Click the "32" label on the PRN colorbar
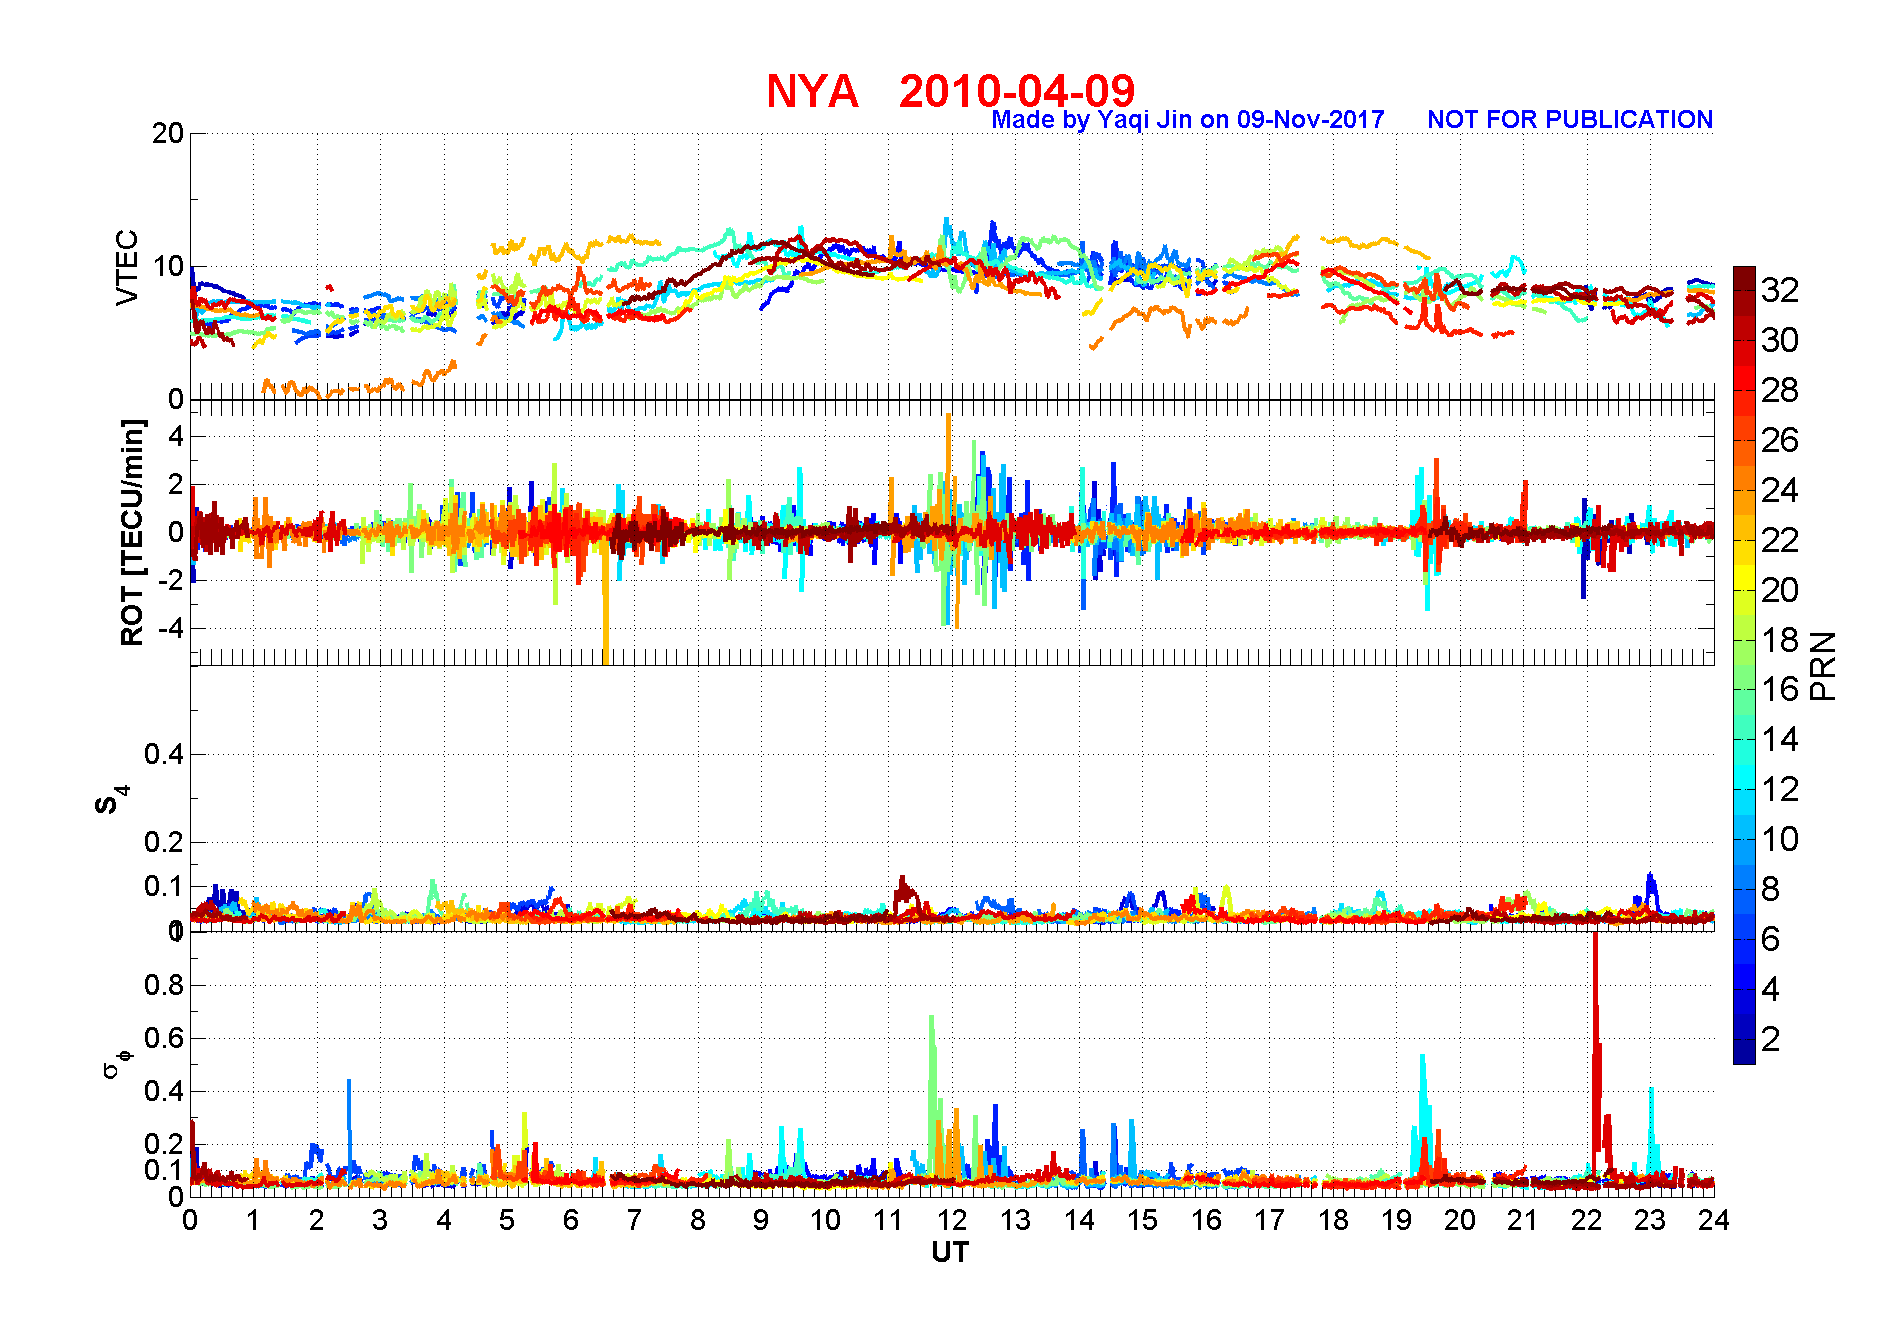Screen dimensions: 1904x1330 1780,290
